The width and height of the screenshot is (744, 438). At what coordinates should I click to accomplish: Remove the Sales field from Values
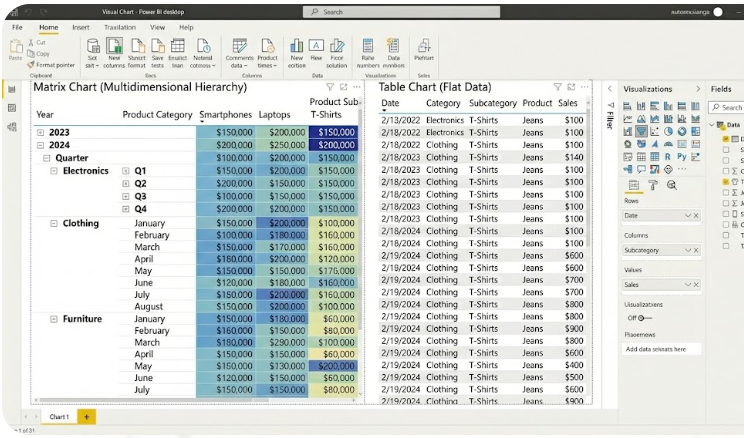(x=696, y=285)
